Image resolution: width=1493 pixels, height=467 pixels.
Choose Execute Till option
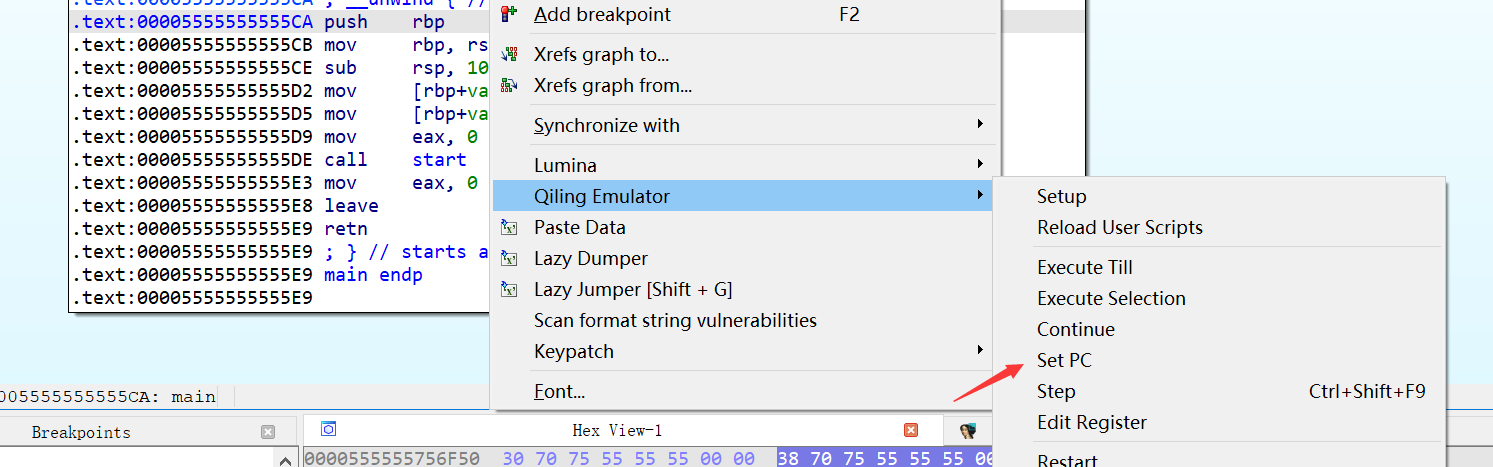pyautogui.click(x=1085, y=267)
